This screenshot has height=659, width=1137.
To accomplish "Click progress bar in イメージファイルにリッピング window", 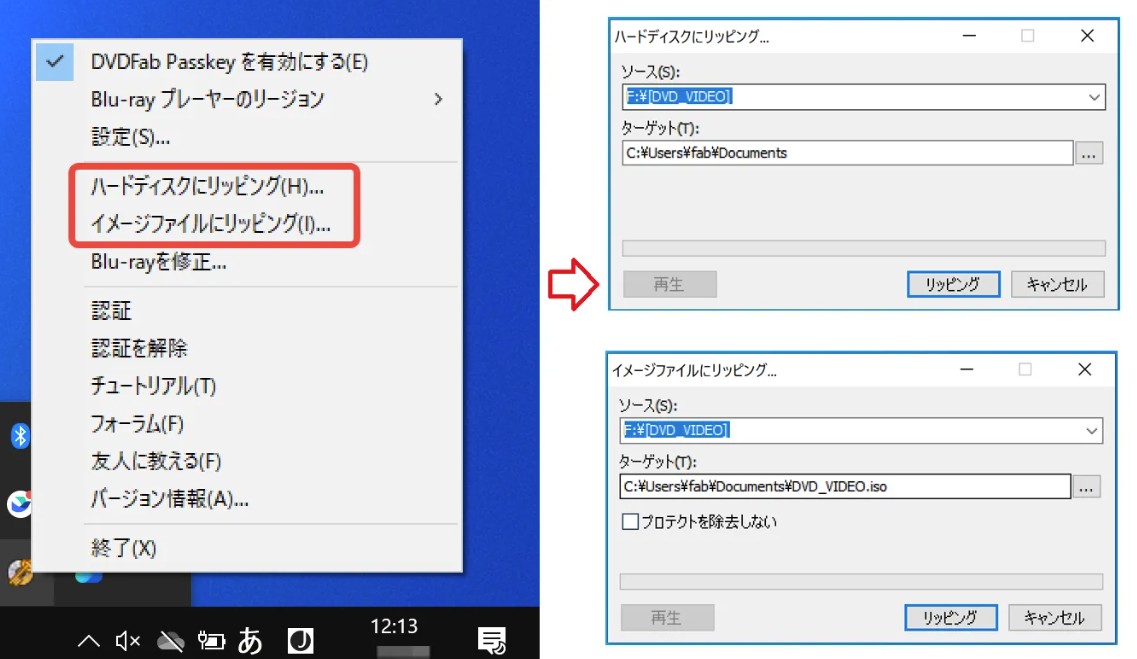I will 861,582.
